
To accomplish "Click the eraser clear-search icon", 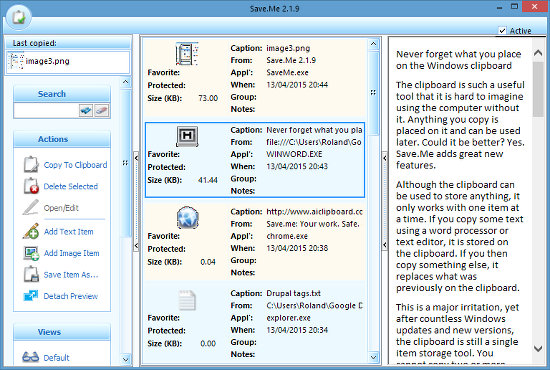I will click(101, 111).
